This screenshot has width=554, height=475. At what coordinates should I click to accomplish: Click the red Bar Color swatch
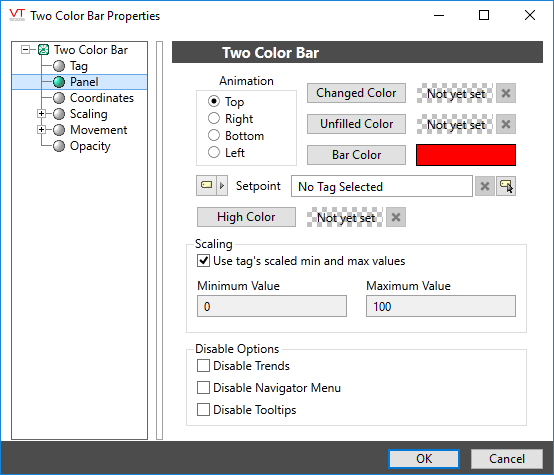tap(466, 155)
